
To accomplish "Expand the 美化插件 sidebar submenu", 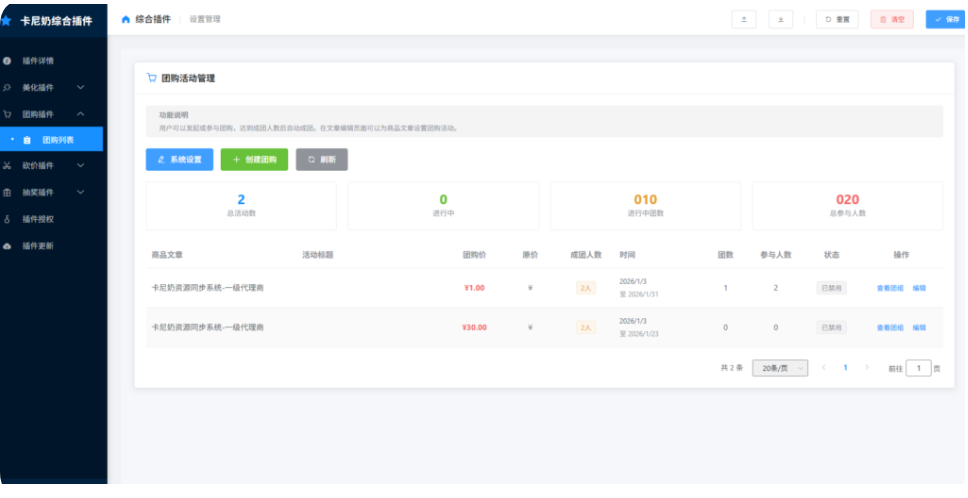I will click(81, 88).
